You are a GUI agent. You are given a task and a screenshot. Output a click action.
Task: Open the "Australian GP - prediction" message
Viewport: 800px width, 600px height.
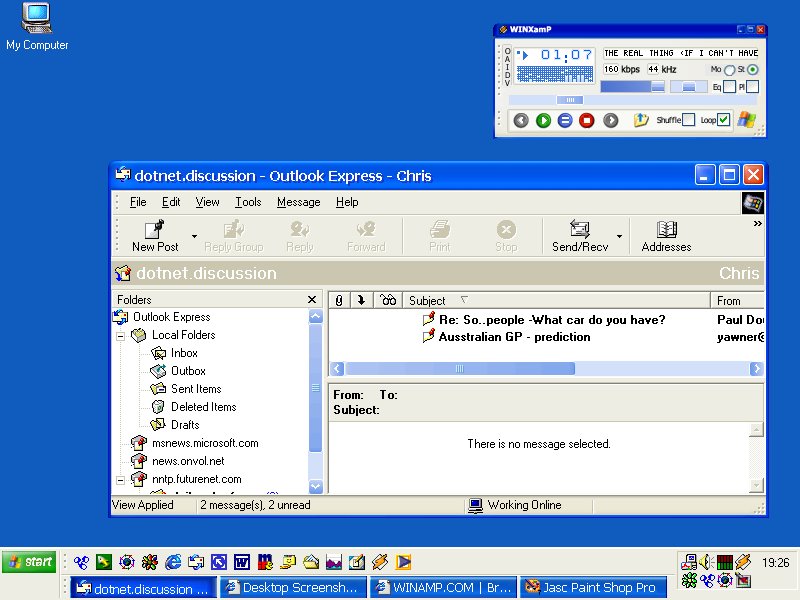pyautogui.click(x=514, y=337)
